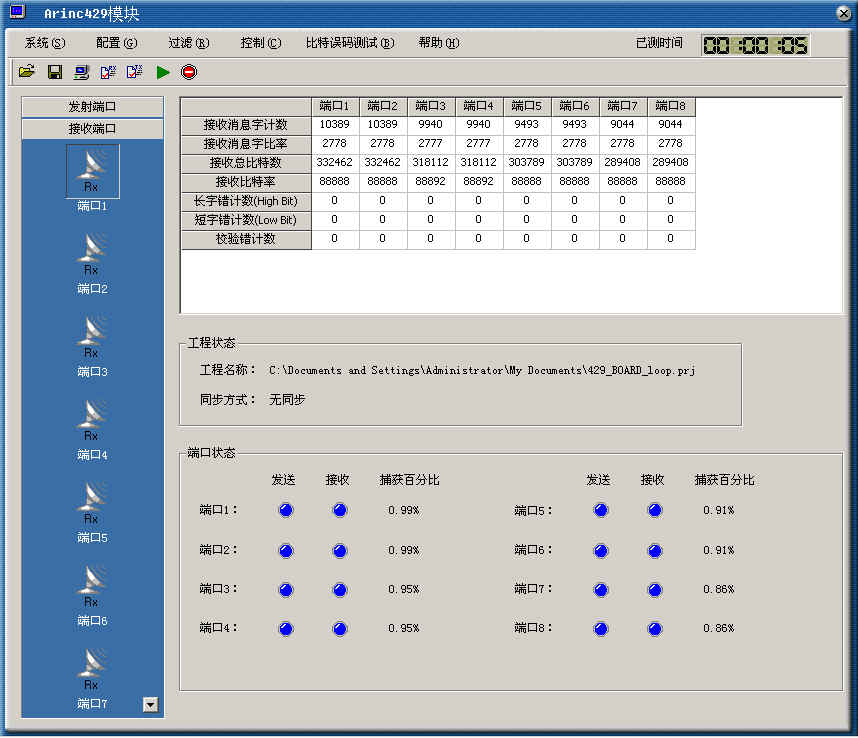The height and width of the screenshot is (738, 858).
Task: Click the 端口6 接收 status LED
Action: (x=655, y=550)
